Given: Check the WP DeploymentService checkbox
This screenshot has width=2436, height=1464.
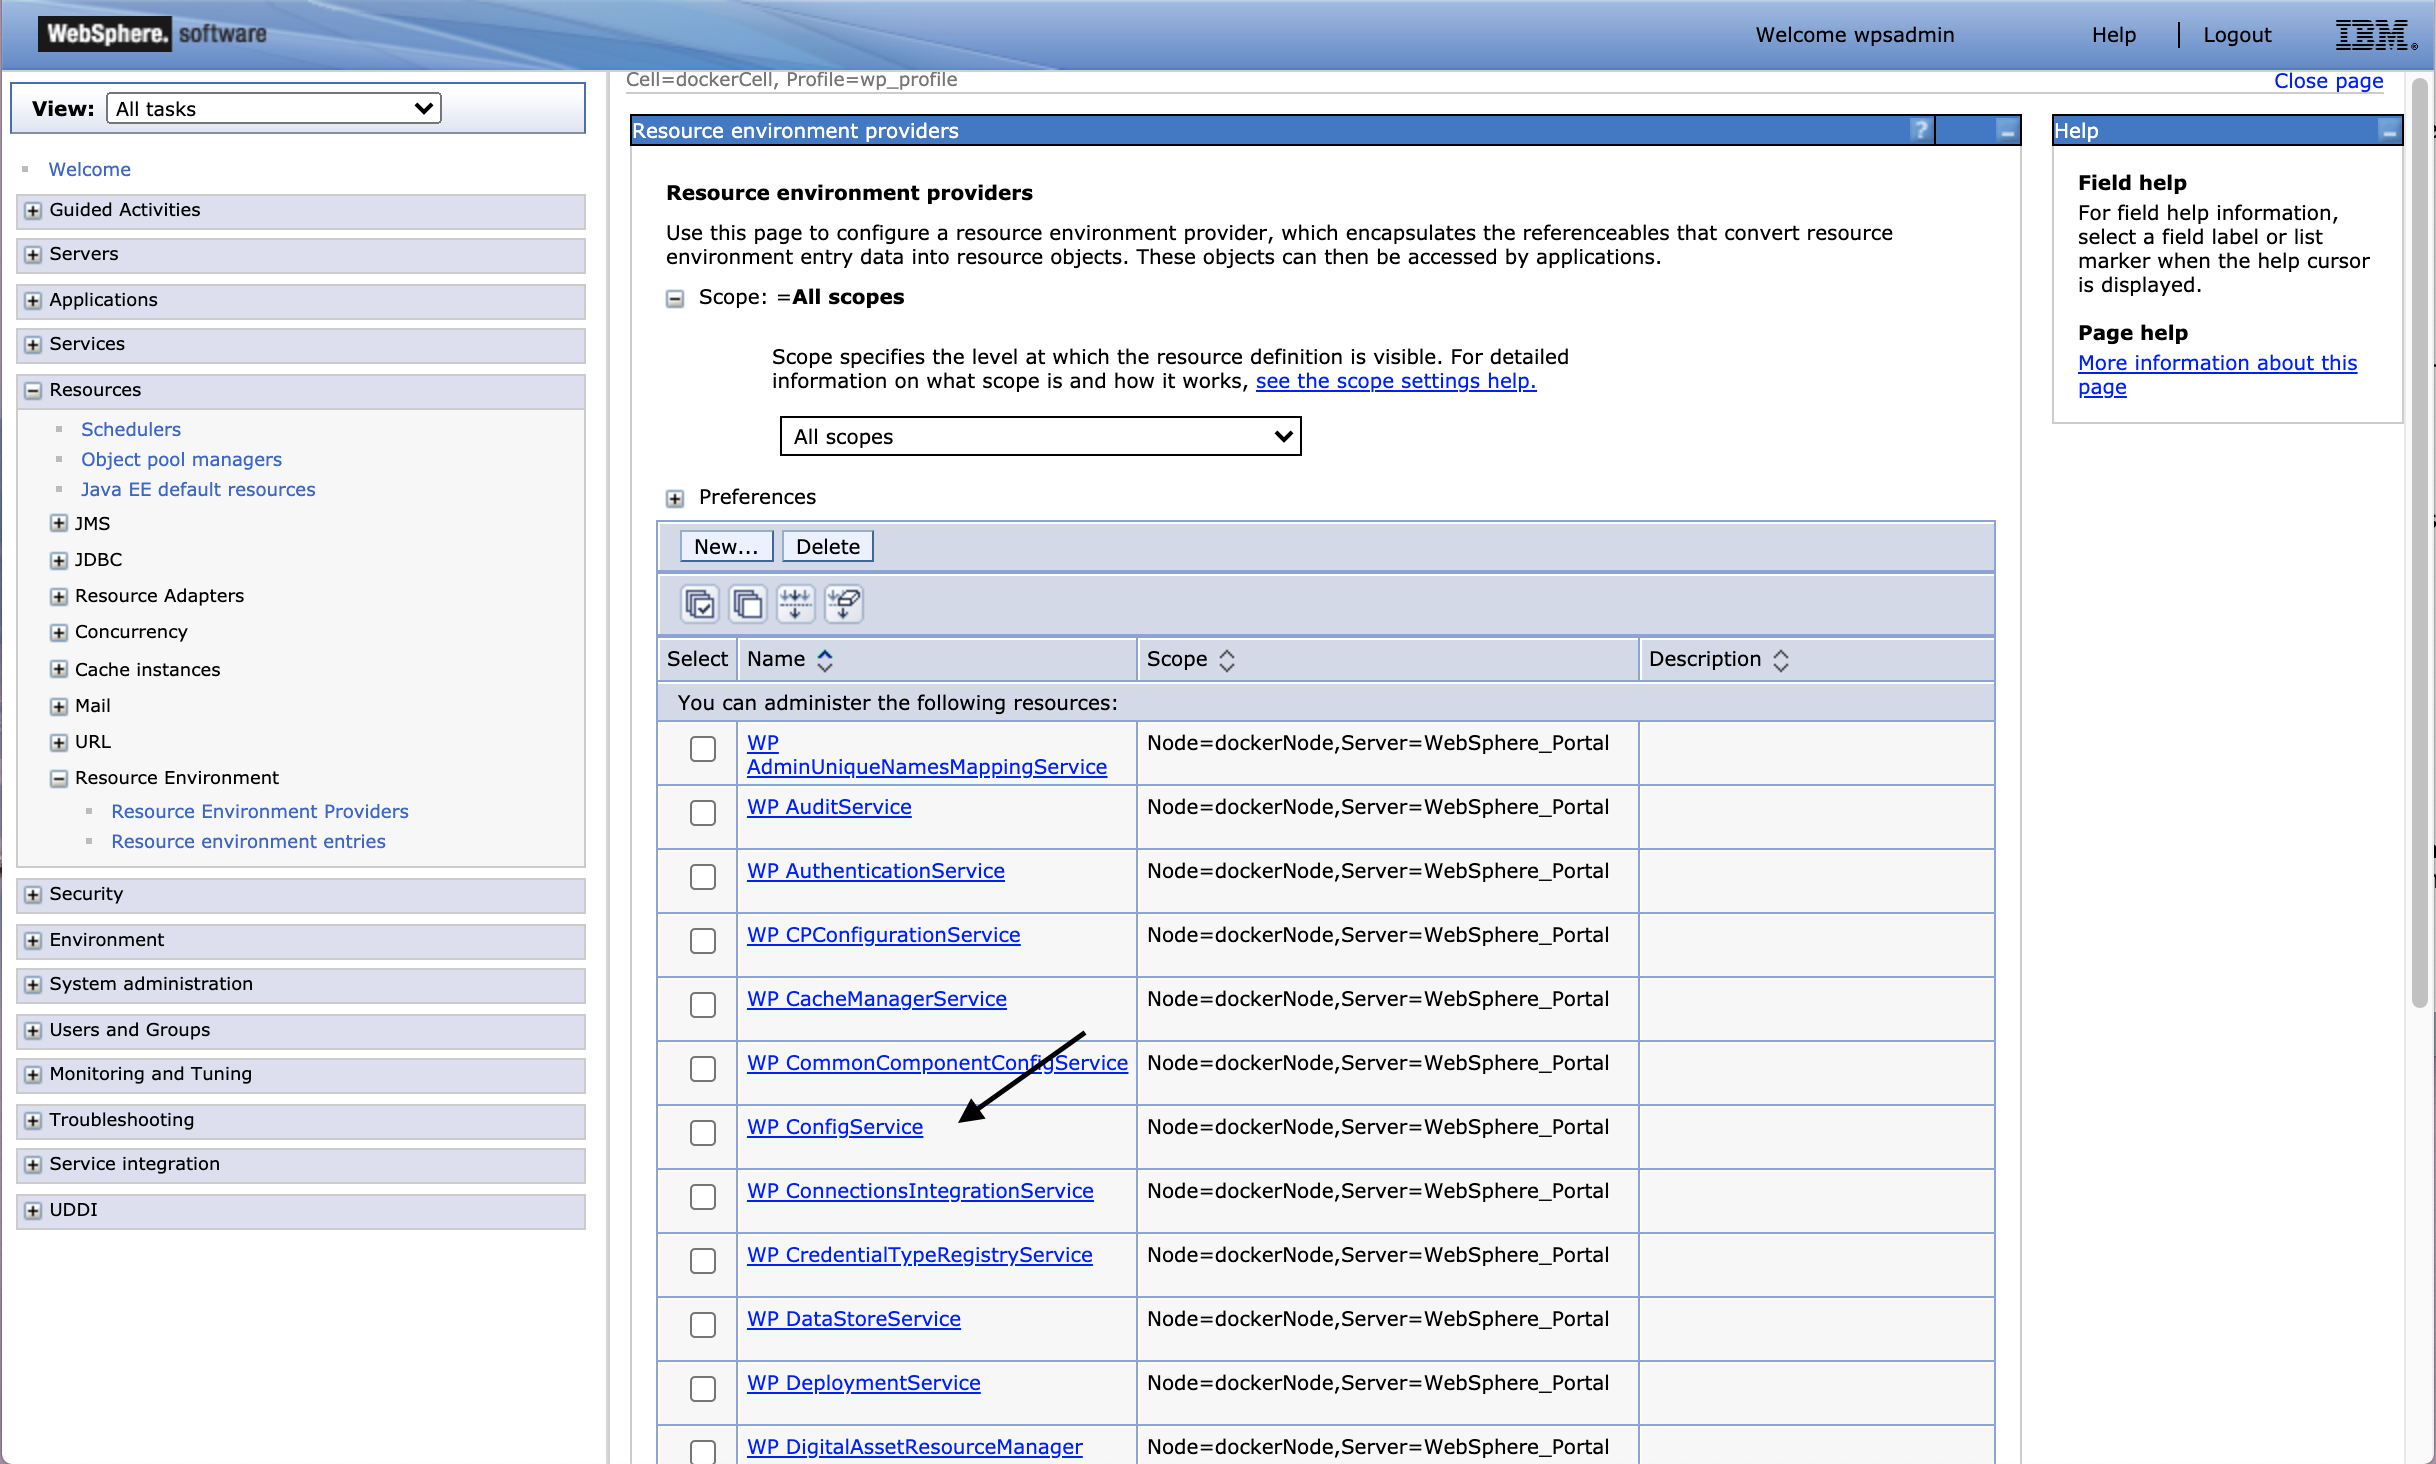Looking at the screenshot, I should pyautogui.click(x=703, y=1389).
